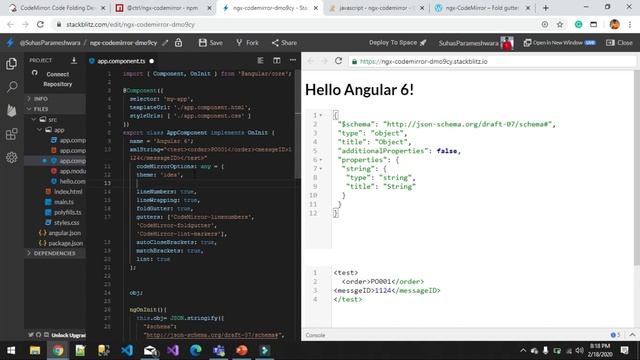Switch to CodeMirror Code Folding tab
Image resolution: width=640 pixels, height=360 pixels.
(x=57, y=8)
